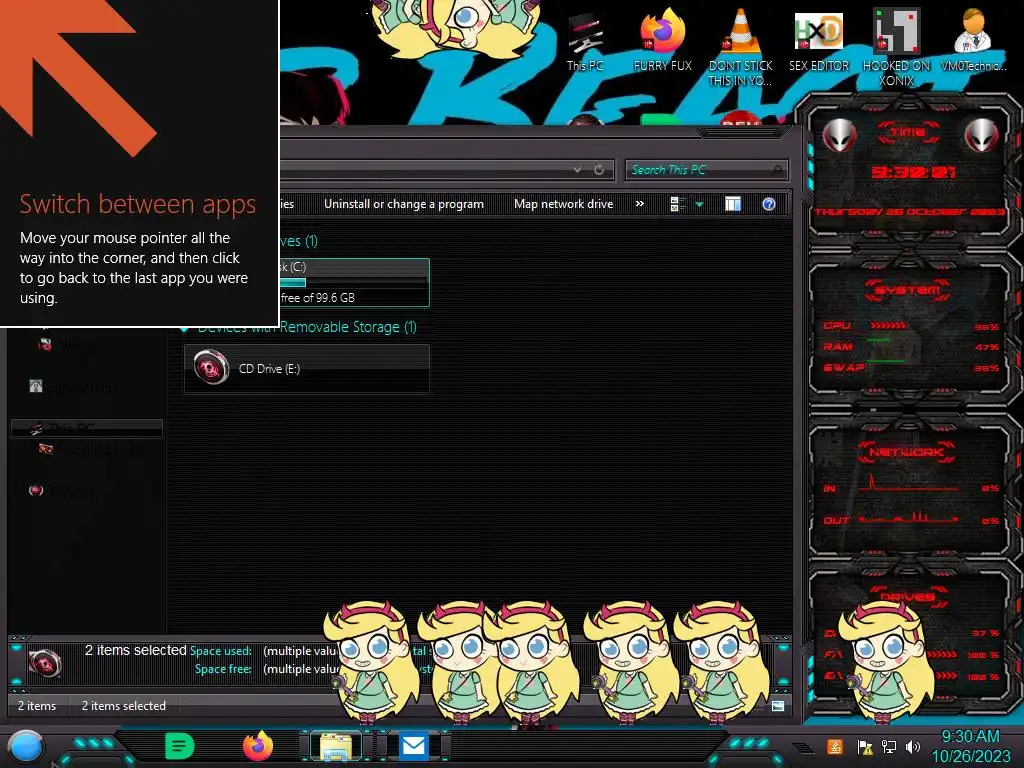
Task: Open address bar history dropdown chevron
Action: click(x=577, y=170)
